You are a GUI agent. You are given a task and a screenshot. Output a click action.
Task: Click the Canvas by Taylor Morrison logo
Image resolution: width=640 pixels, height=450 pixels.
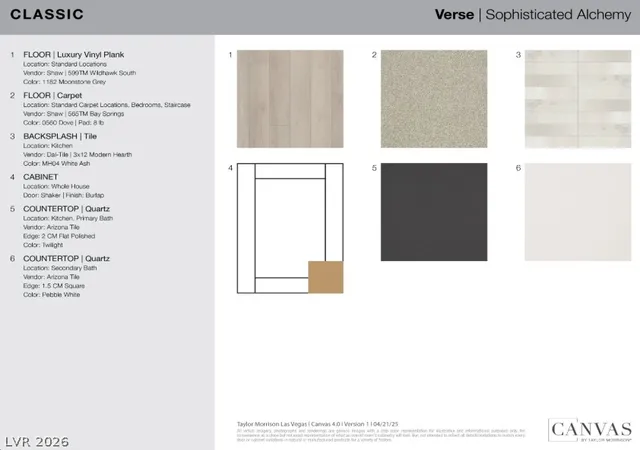click(x=590, y=430)
